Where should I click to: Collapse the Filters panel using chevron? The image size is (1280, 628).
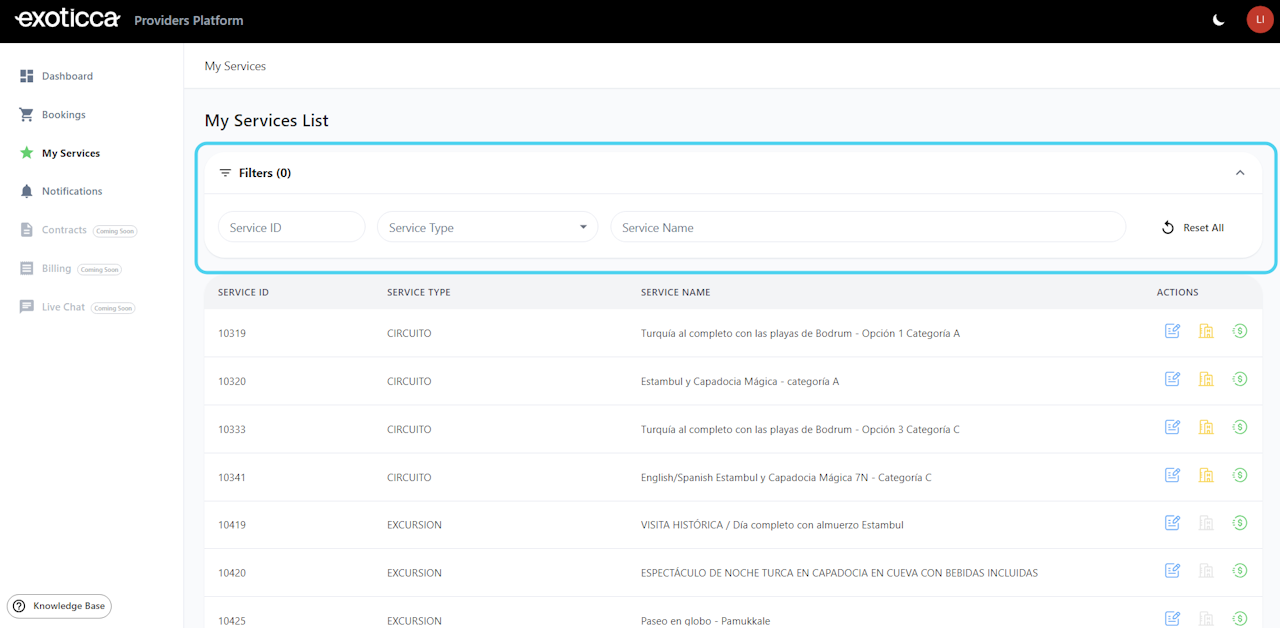coord(1240,173)
